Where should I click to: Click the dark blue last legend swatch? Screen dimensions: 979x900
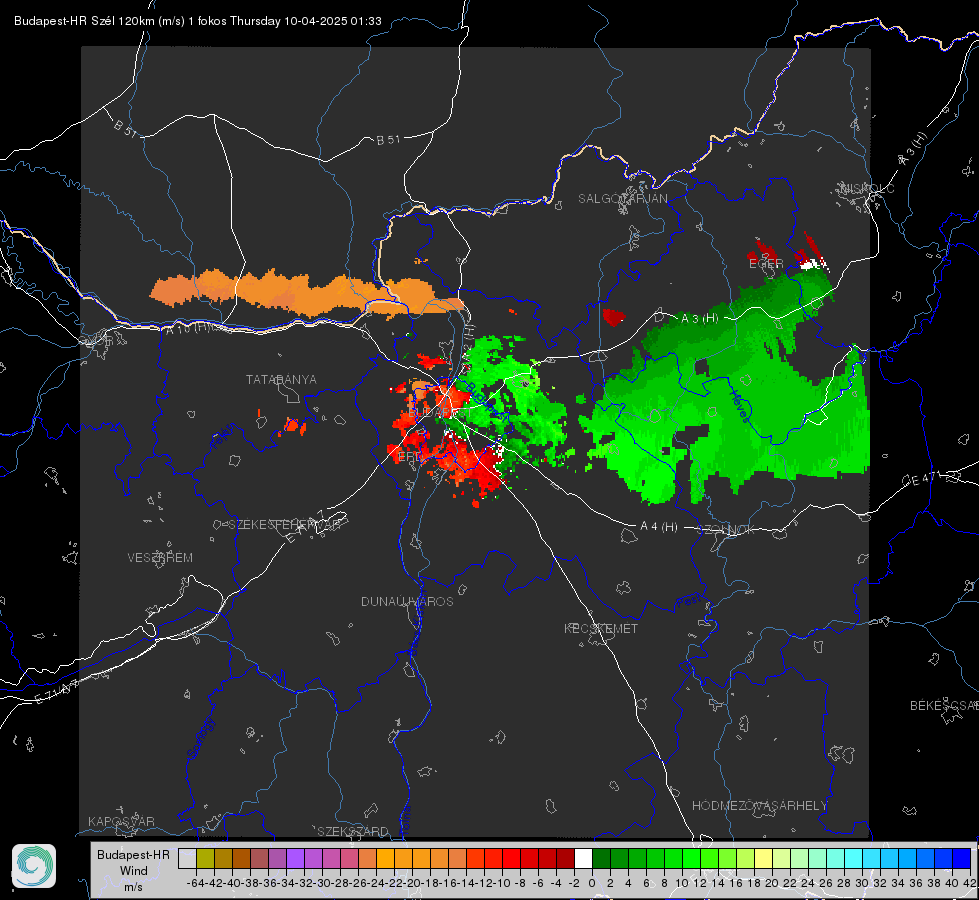(x=962, y=858)
